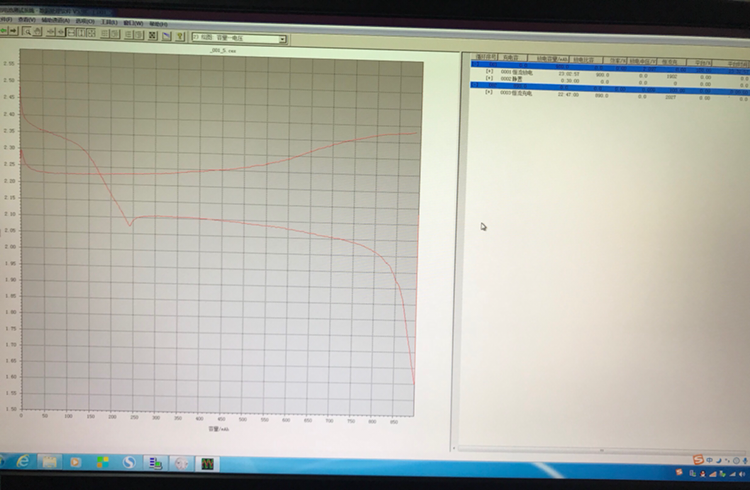The height and width of the screenshot is (490, 750).
Task: Open the menu labeled (W)
Action: [133, 22]
